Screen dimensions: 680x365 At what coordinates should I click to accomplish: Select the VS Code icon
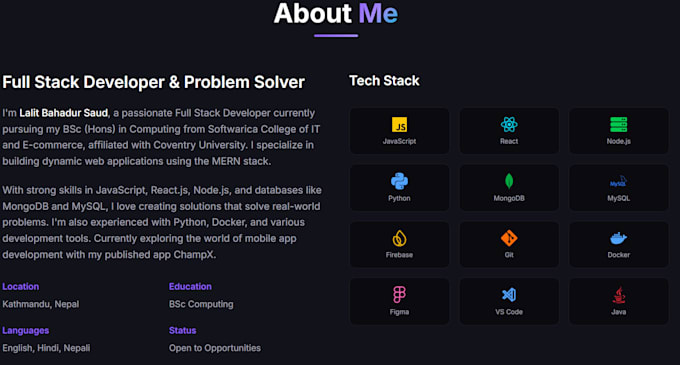click(509, 295)
